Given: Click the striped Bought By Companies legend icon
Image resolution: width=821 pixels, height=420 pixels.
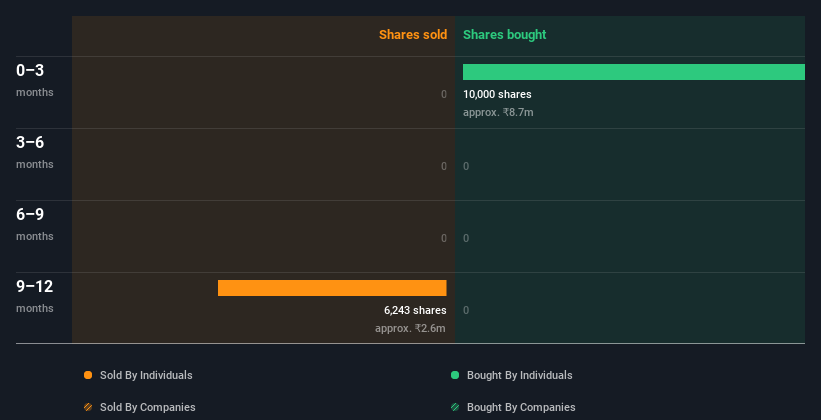Looking at the screenshot, I should [x=455, y=407].
